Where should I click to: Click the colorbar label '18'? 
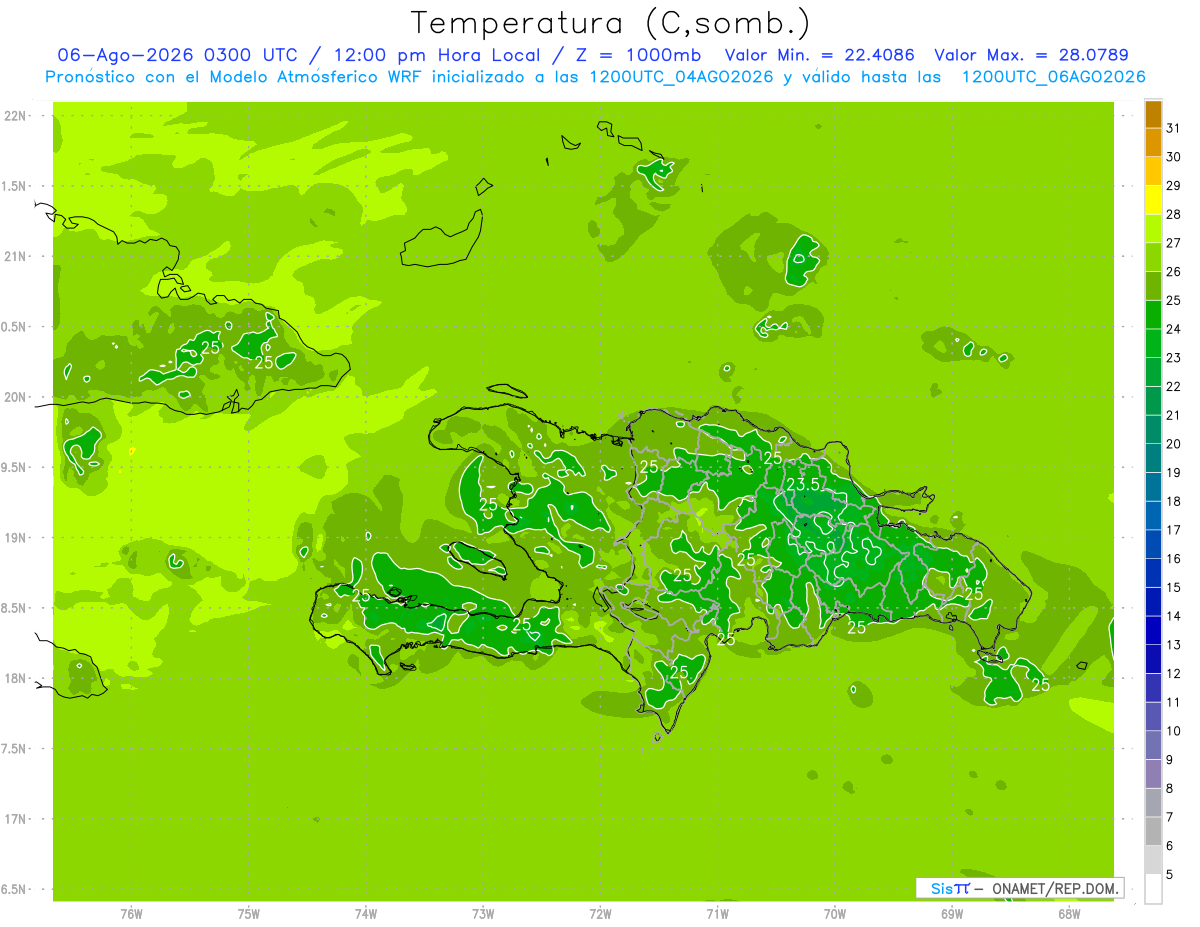1173,501
